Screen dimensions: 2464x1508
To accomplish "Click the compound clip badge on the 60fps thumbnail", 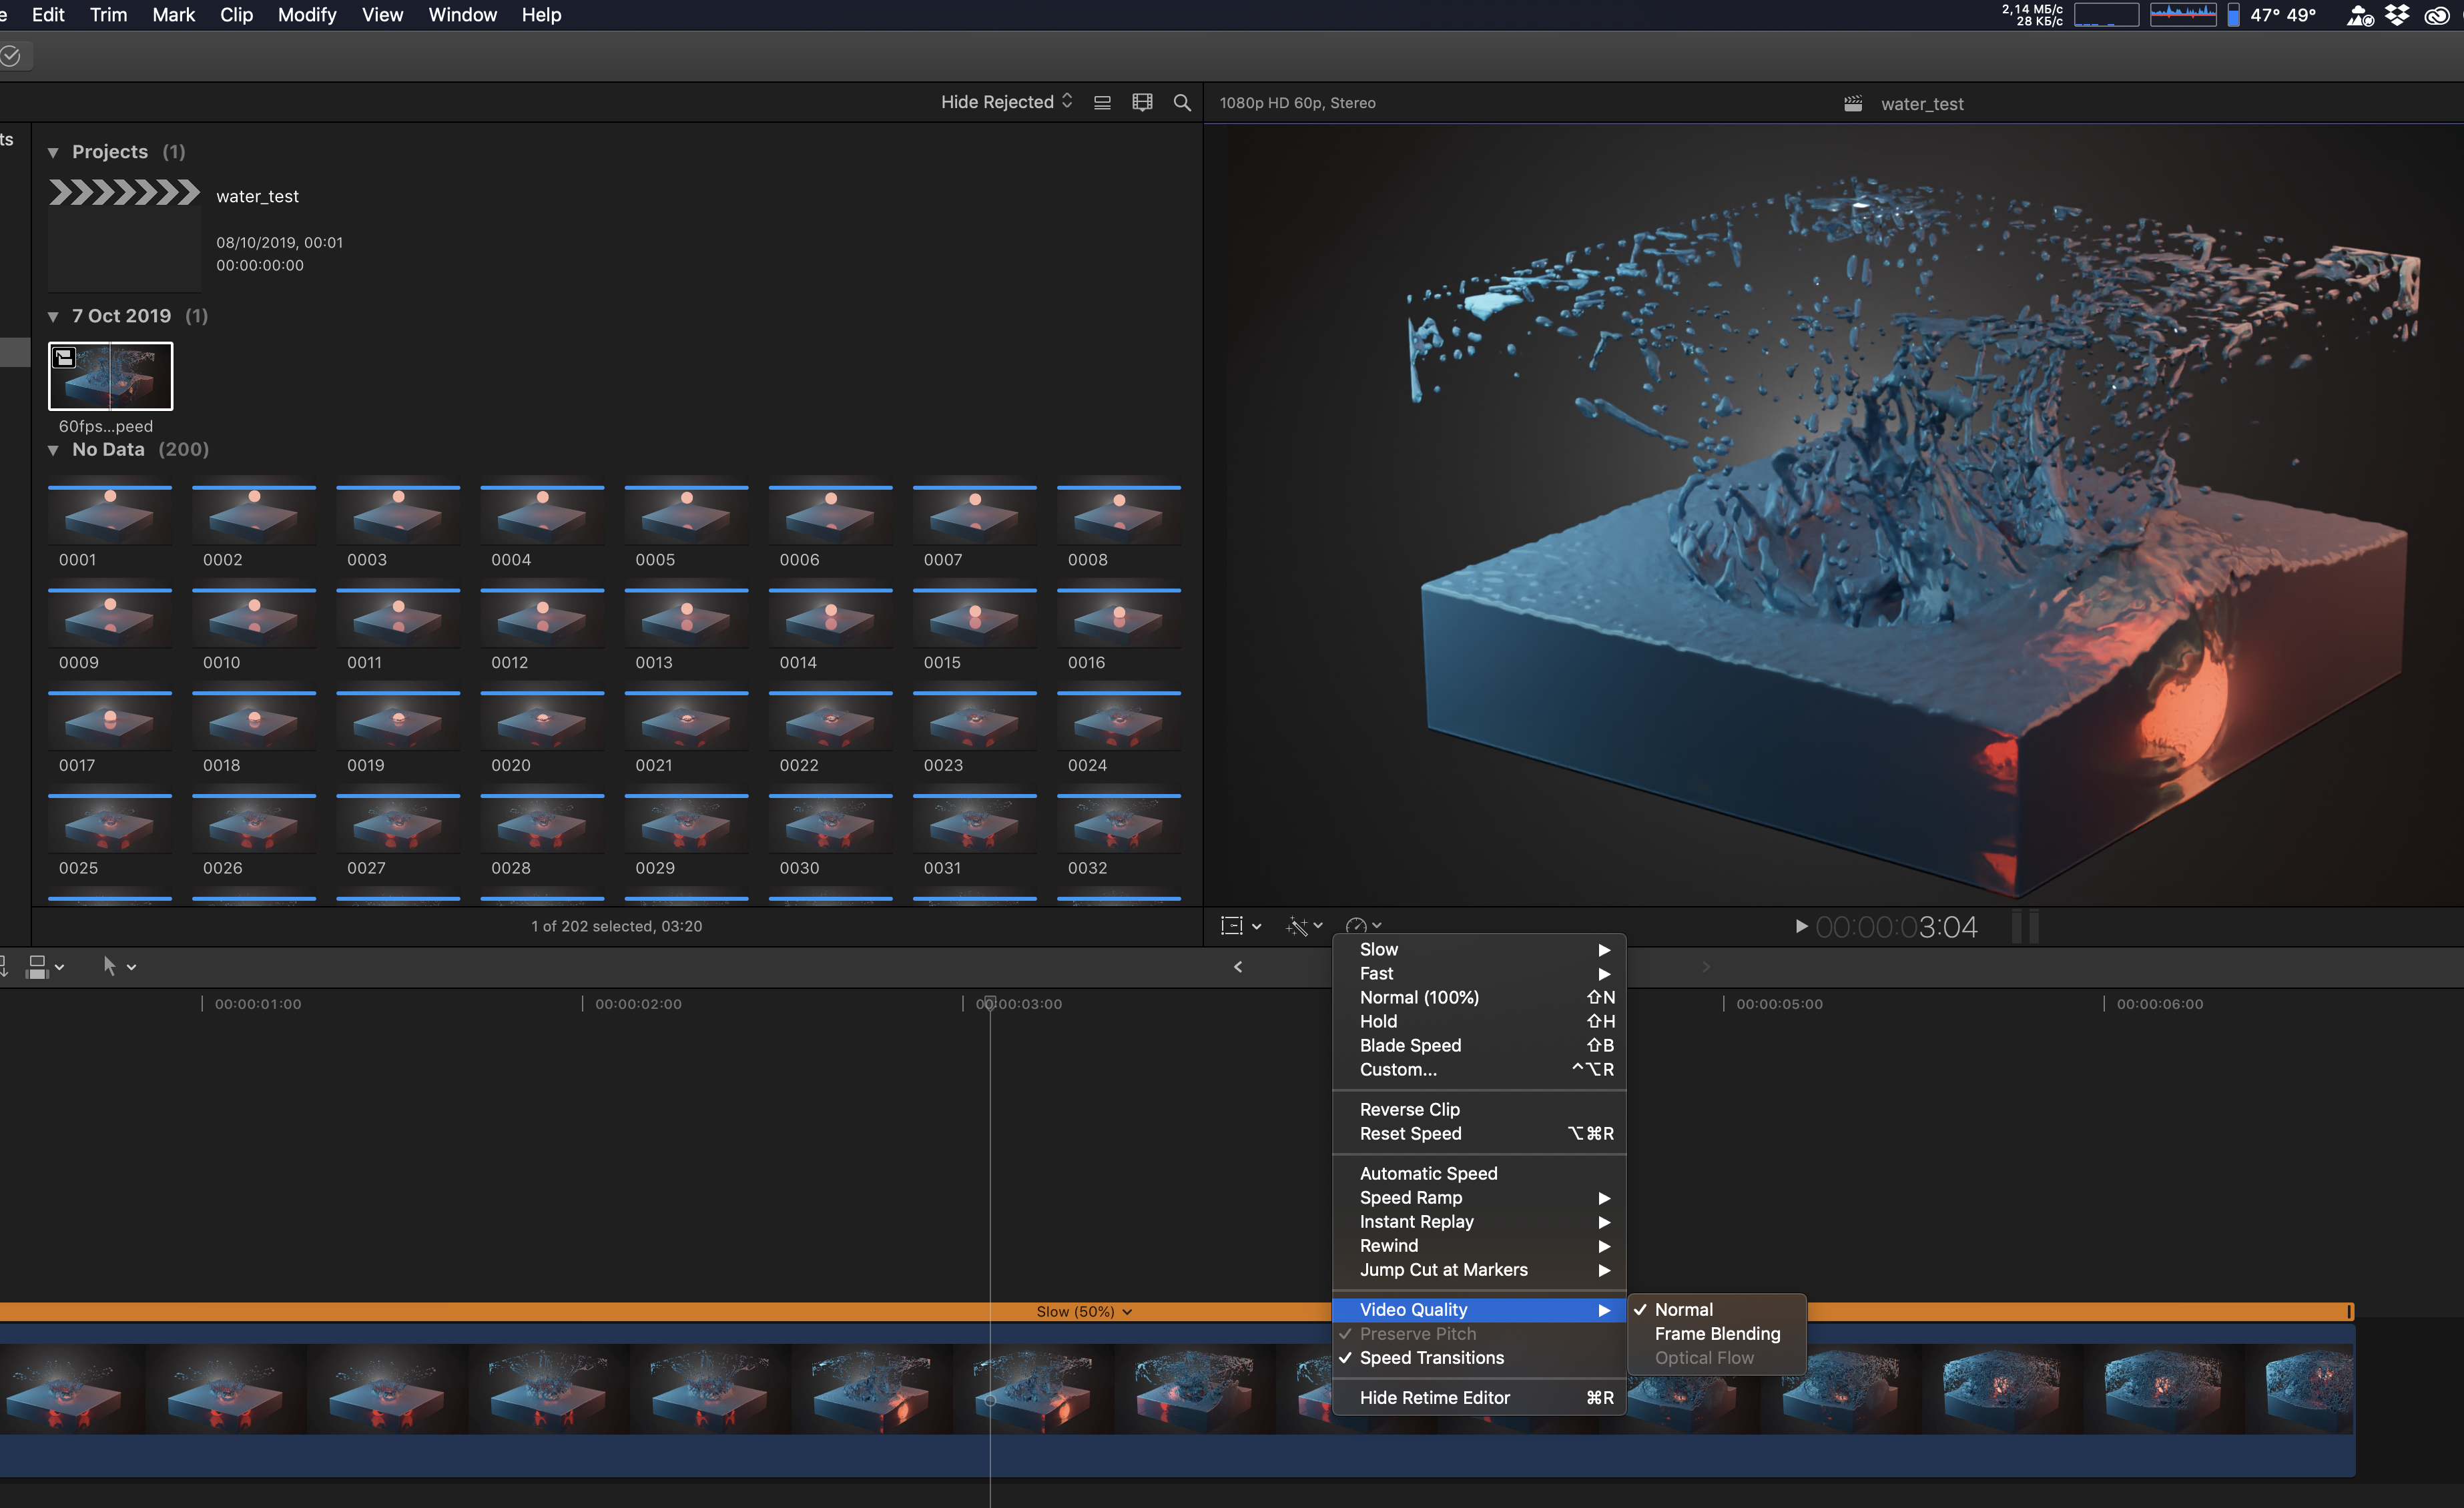I will (64, 358).
